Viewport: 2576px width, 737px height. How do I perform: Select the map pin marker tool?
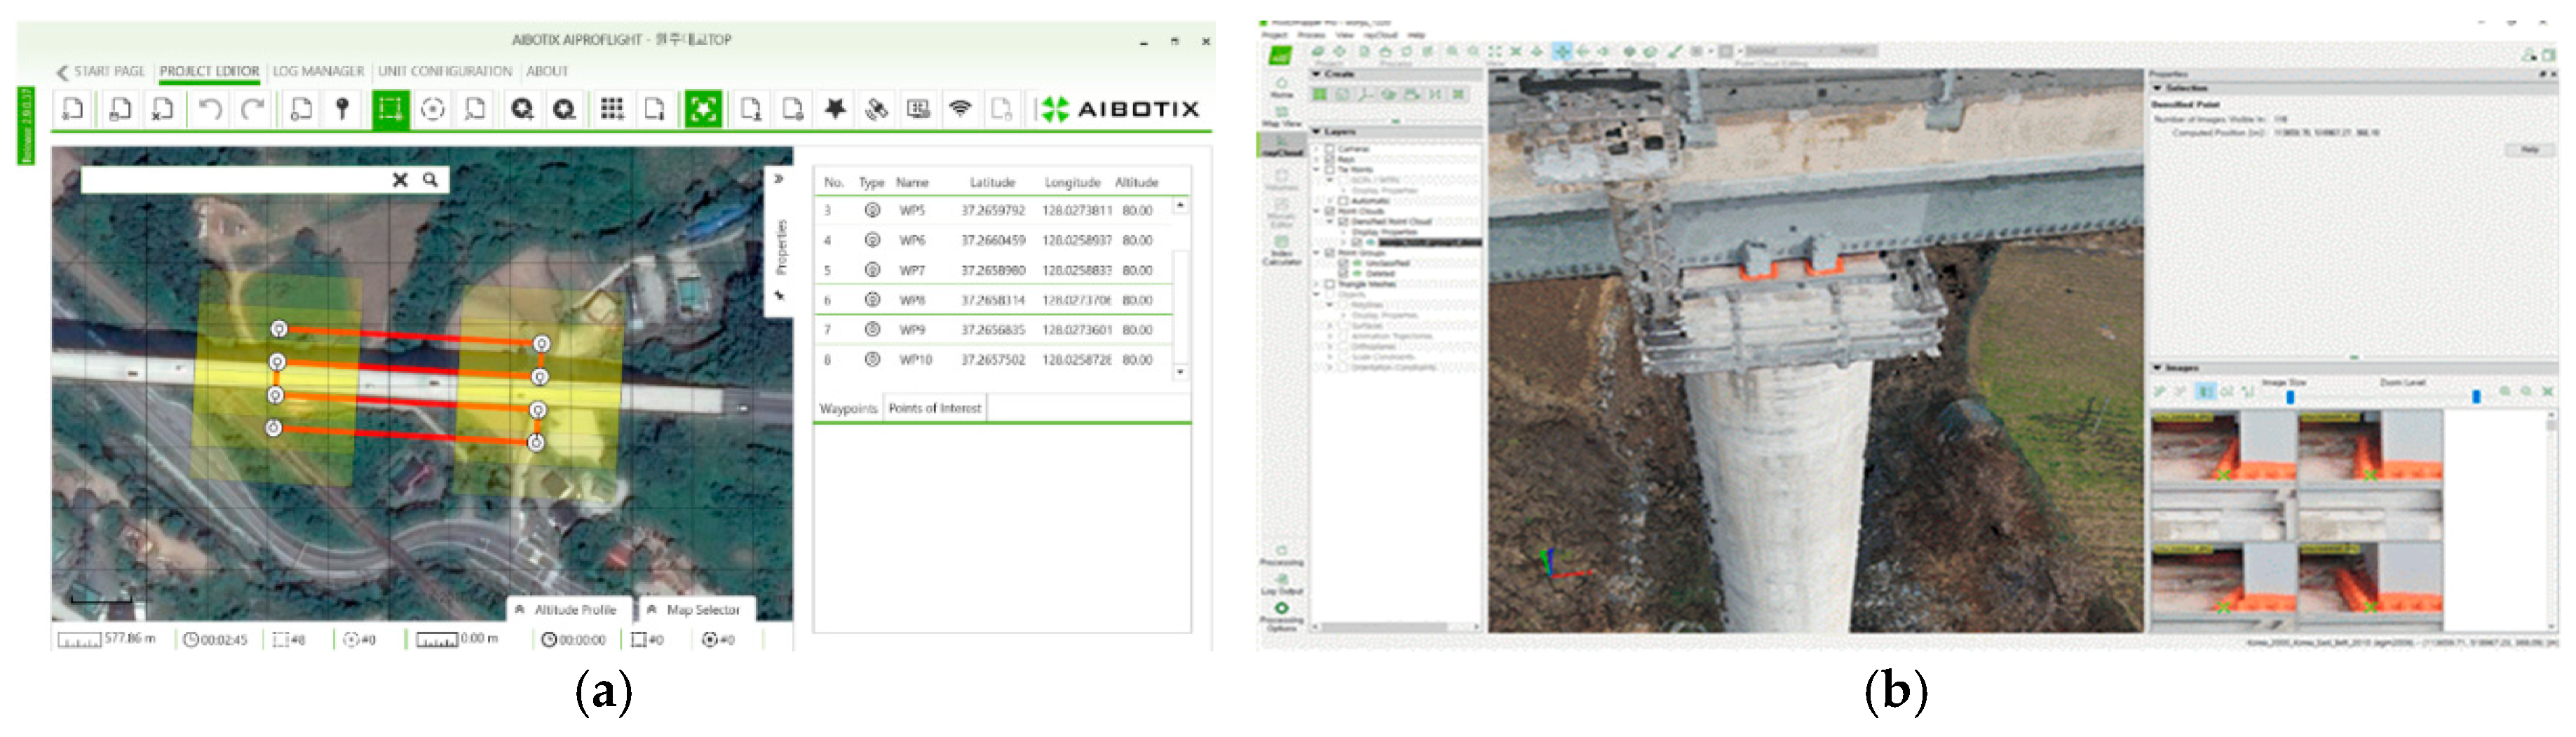[342, 109]
